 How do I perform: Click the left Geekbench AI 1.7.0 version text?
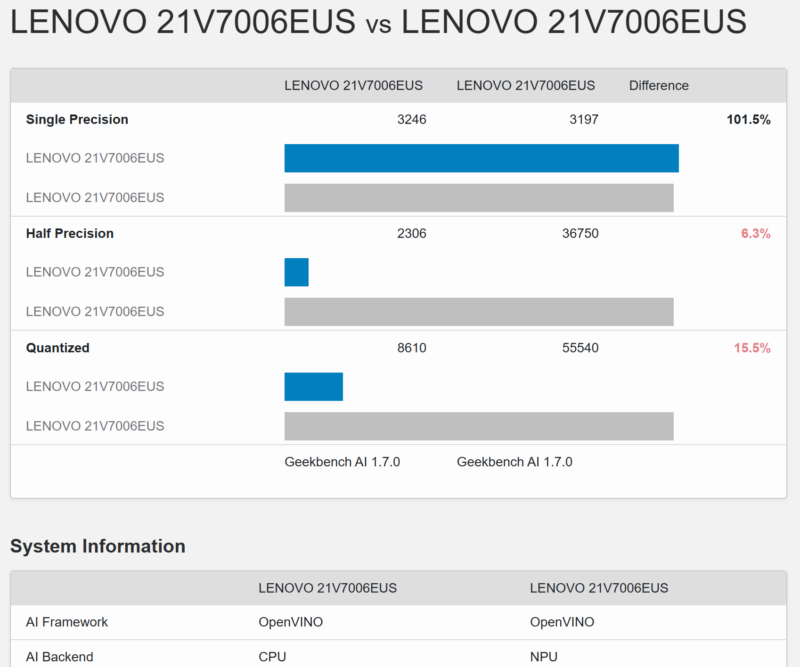coord(342,462)
